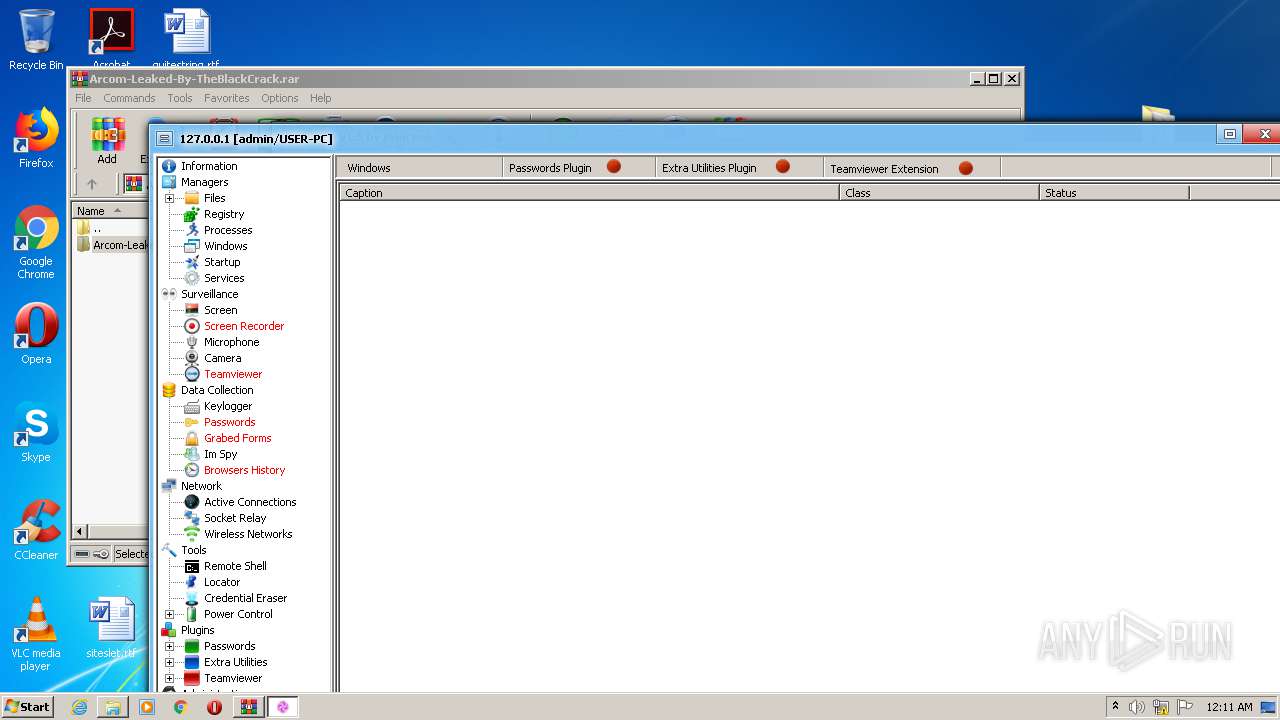The image size is (1280, 720).
Task: Select the Arcom-Leak folder in WinRAR list
Action: 113,245
